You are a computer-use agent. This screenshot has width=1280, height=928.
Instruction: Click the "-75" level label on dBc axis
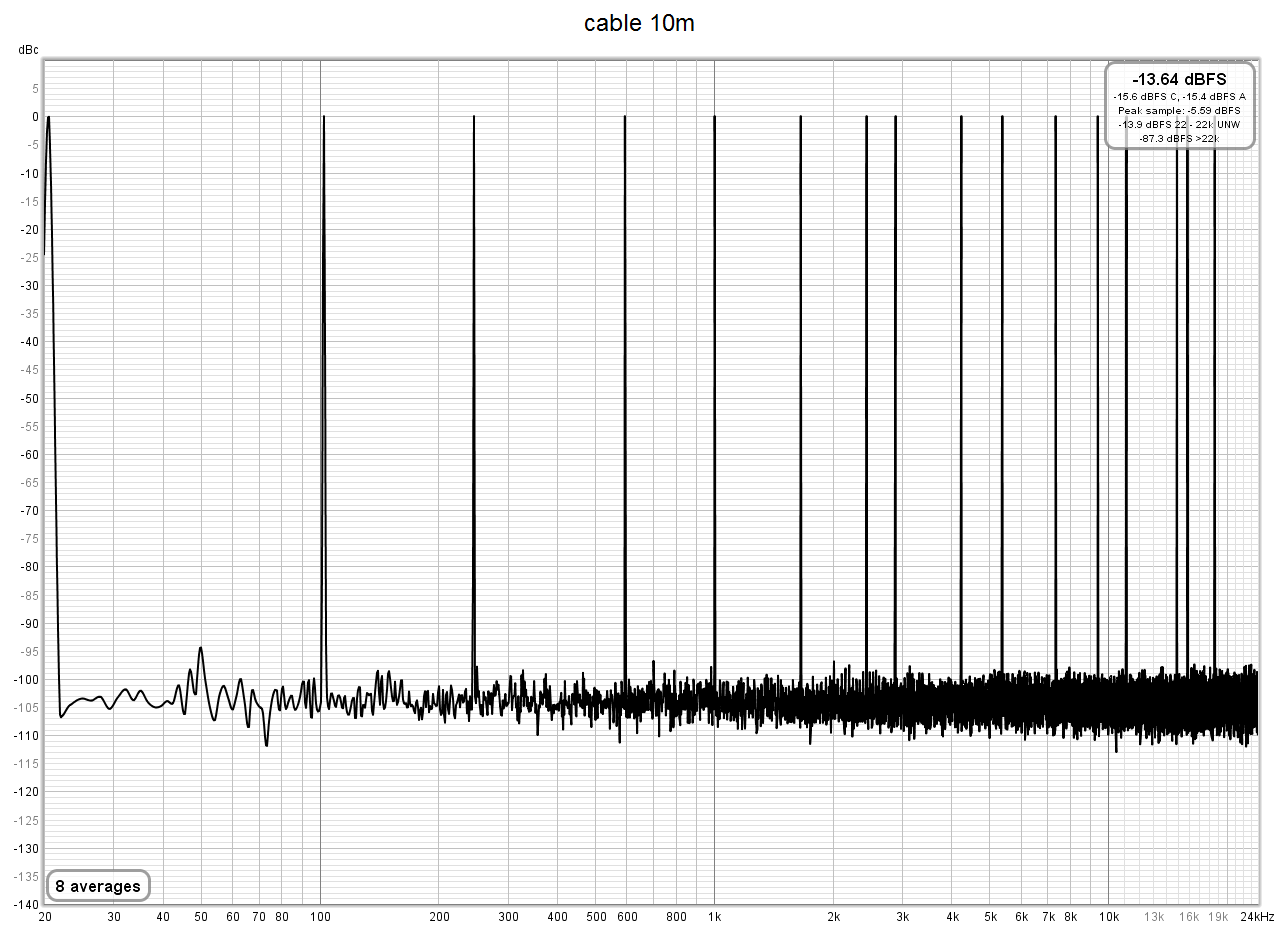click(29, 538)
